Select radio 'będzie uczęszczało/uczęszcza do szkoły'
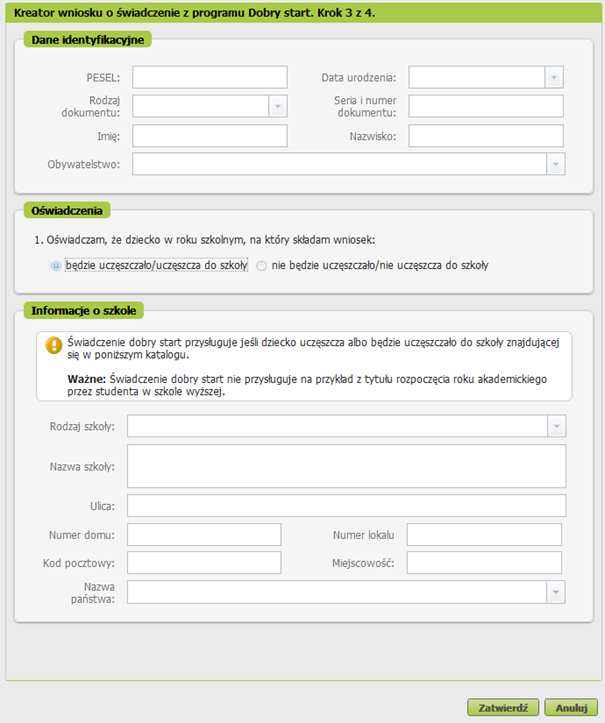Viewport: 605px width, 723px height. point(56,266)
